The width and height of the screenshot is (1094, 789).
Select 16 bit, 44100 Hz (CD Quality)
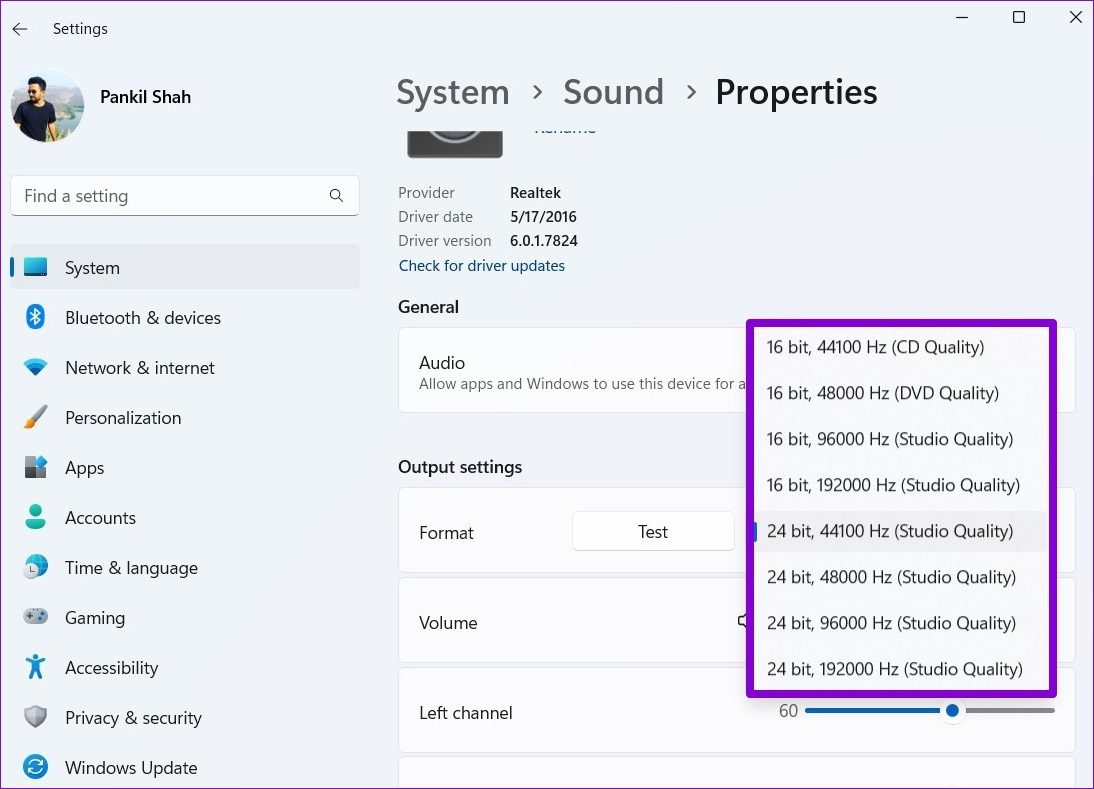pyautogui.click(x=875, y=347)
